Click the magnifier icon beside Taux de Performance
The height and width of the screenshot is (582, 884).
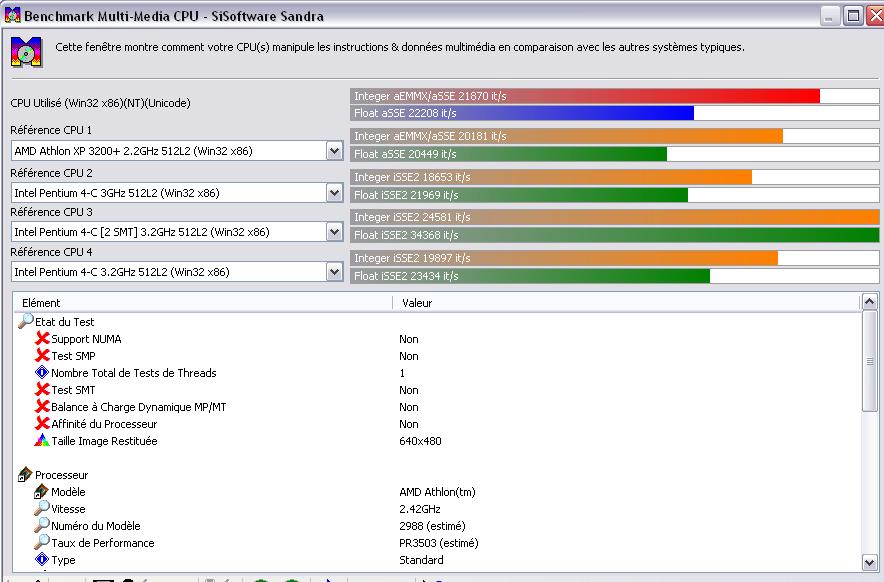[42, 541]
